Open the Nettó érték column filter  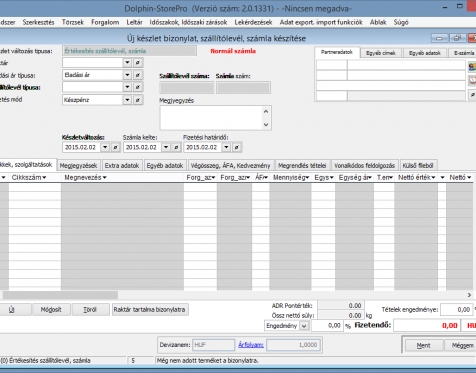pyautogui.click(x=433, y=178)
